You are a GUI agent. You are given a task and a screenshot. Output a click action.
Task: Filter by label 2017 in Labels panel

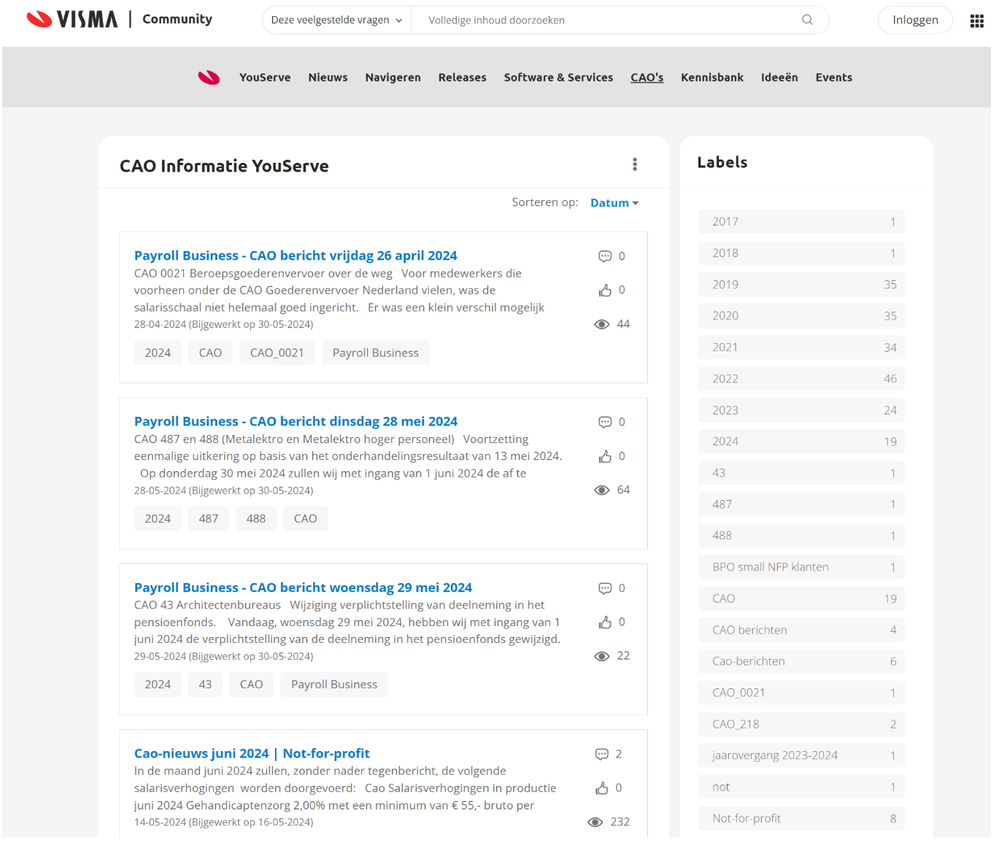801,222
